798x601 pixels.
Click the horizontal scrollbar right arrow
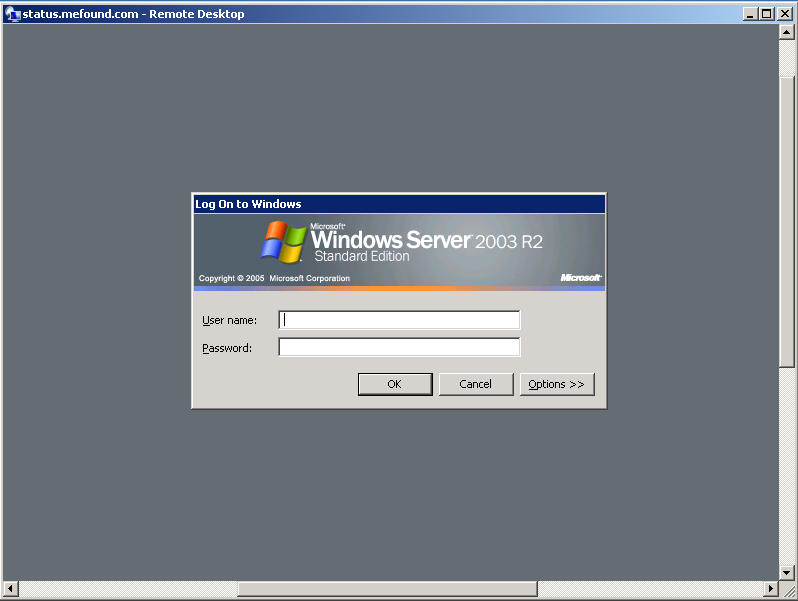[x=770, y=589]
